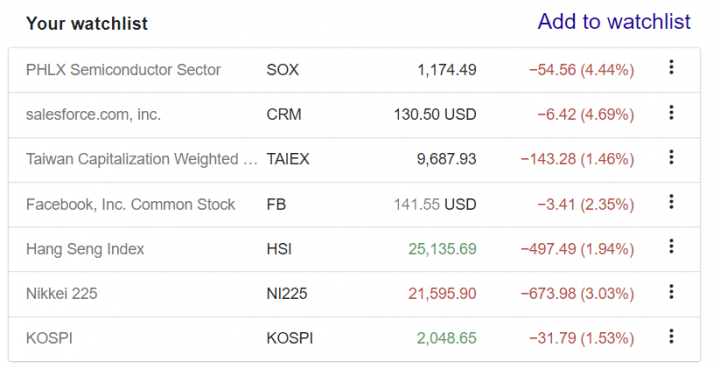This screenshot has height=368, width=720.
Task: Open PHLX Semiconductor Sector entry
Action: click(123, 70)
